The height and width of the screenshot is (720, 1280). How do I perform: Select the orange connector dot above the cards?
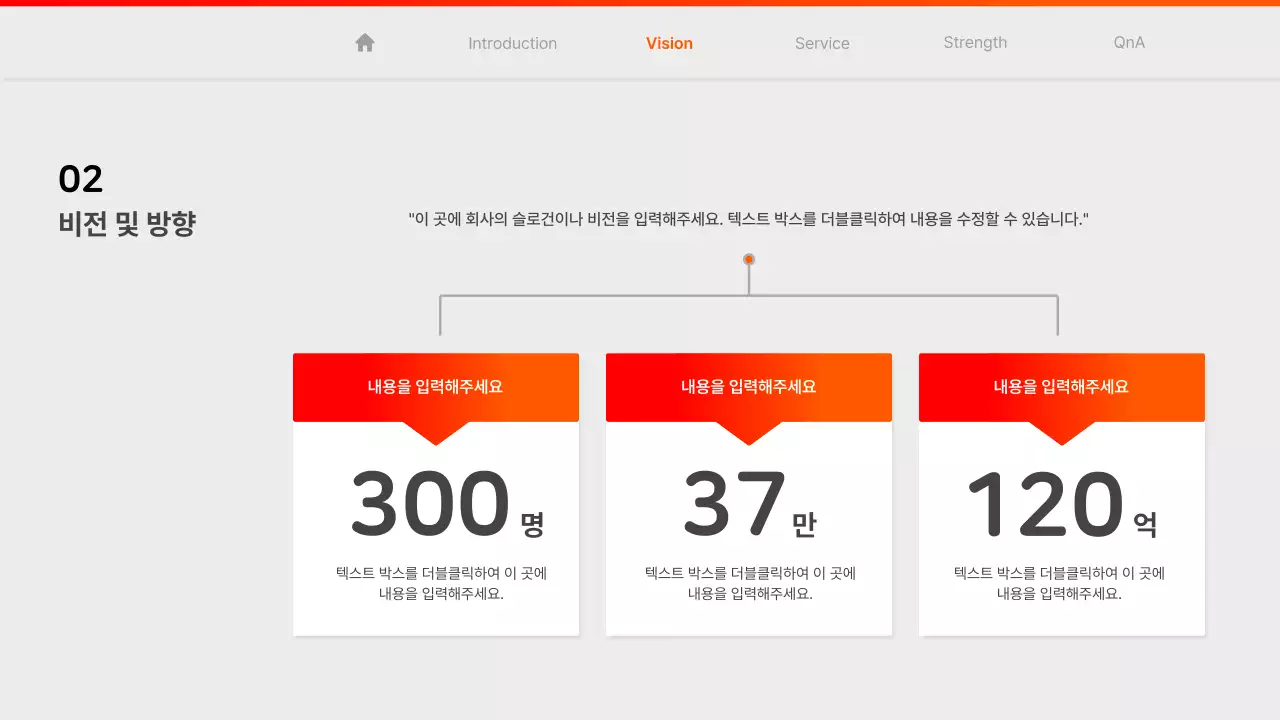pos(748,258)
